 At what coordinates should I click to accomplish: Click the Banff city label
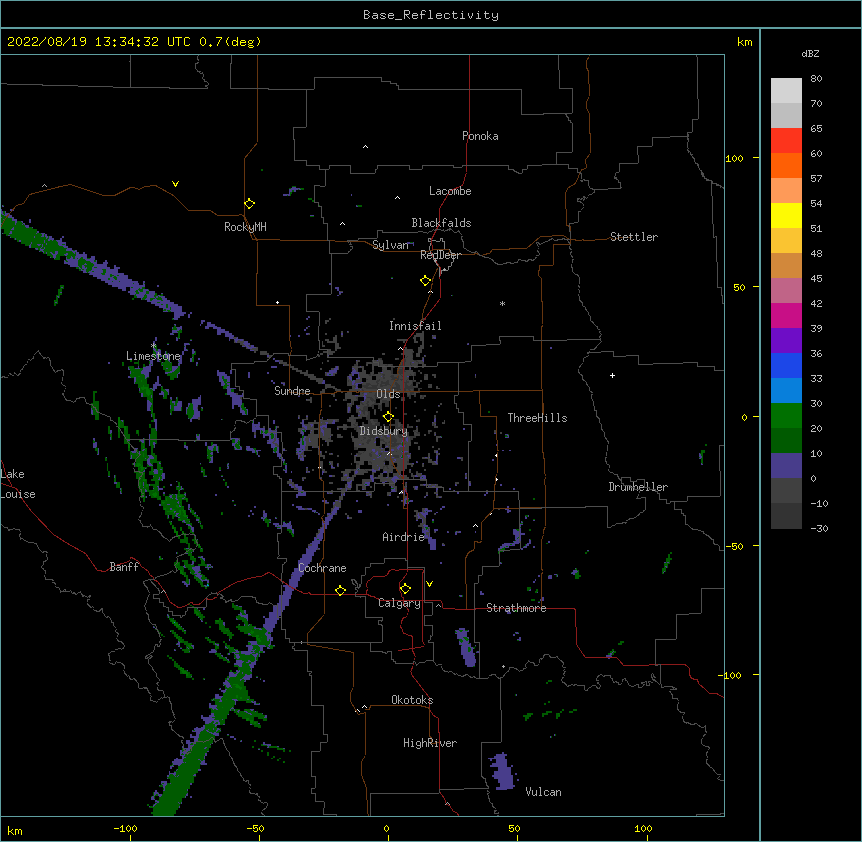pos(124,567)
